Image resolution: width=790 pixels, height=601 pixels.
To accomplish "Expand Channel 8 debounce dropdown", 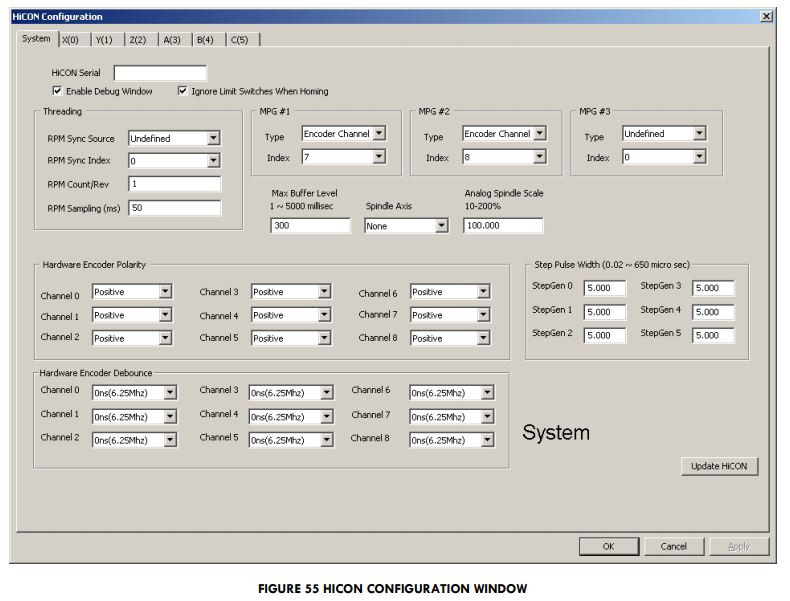I will pos(486,440).
